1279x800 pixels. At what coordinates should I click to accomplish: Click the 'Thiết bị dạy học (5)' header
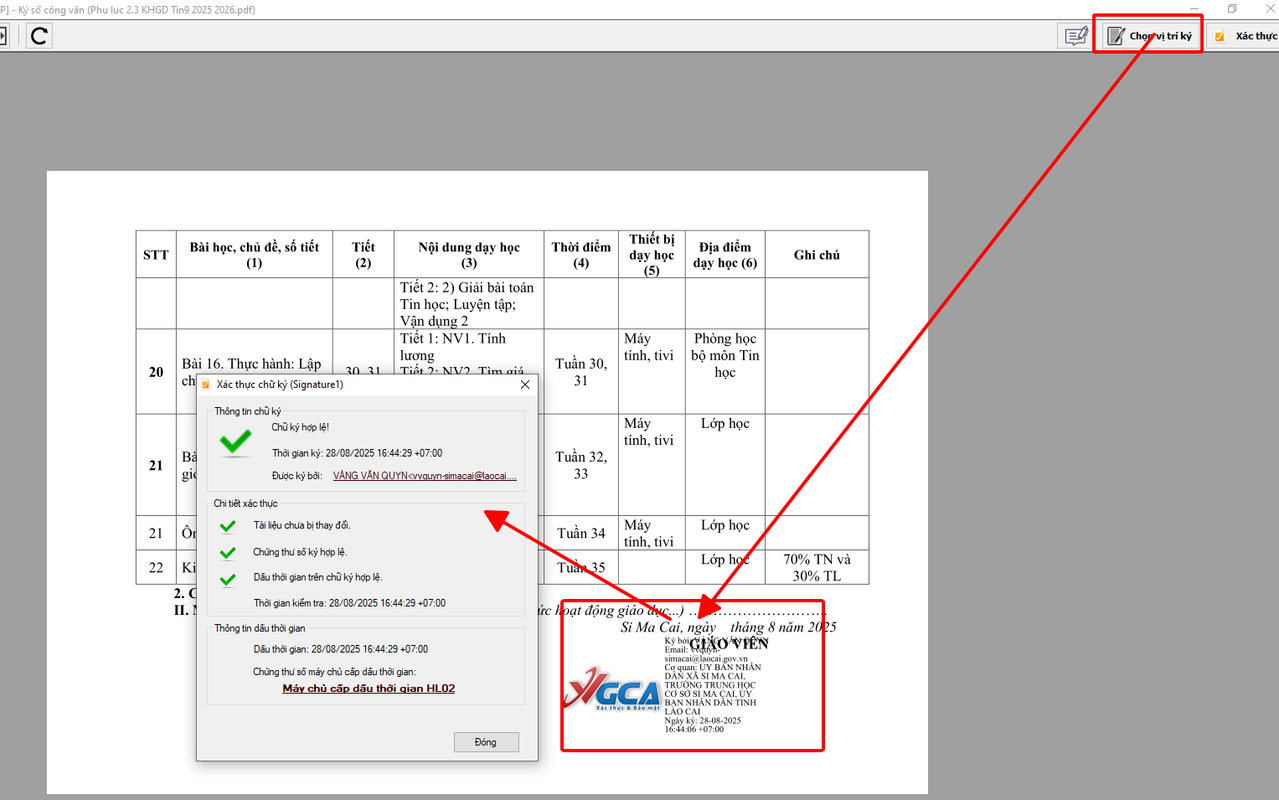coord(652,255)
